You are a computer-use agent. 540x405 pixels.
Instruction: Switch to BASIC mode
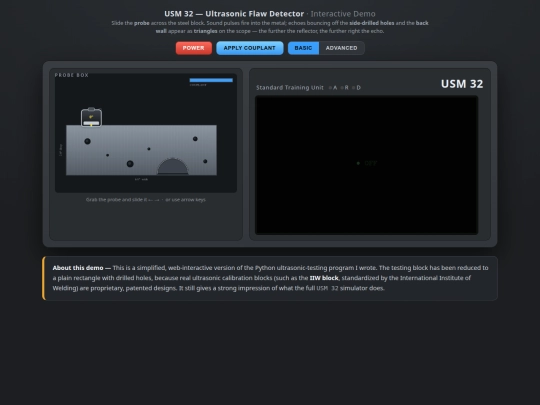pyautogui.click(x=303, y=48)
